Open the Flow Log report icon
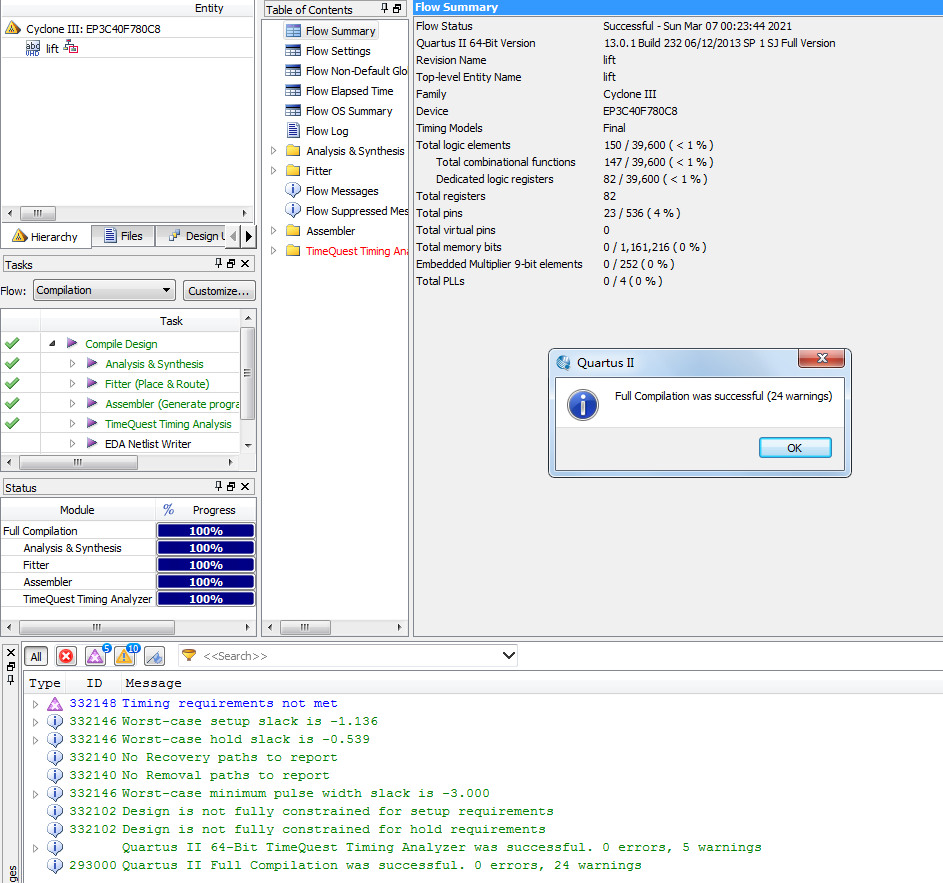Image resolution: width=943 pixels, height=883 pixels. click(293, 131)
